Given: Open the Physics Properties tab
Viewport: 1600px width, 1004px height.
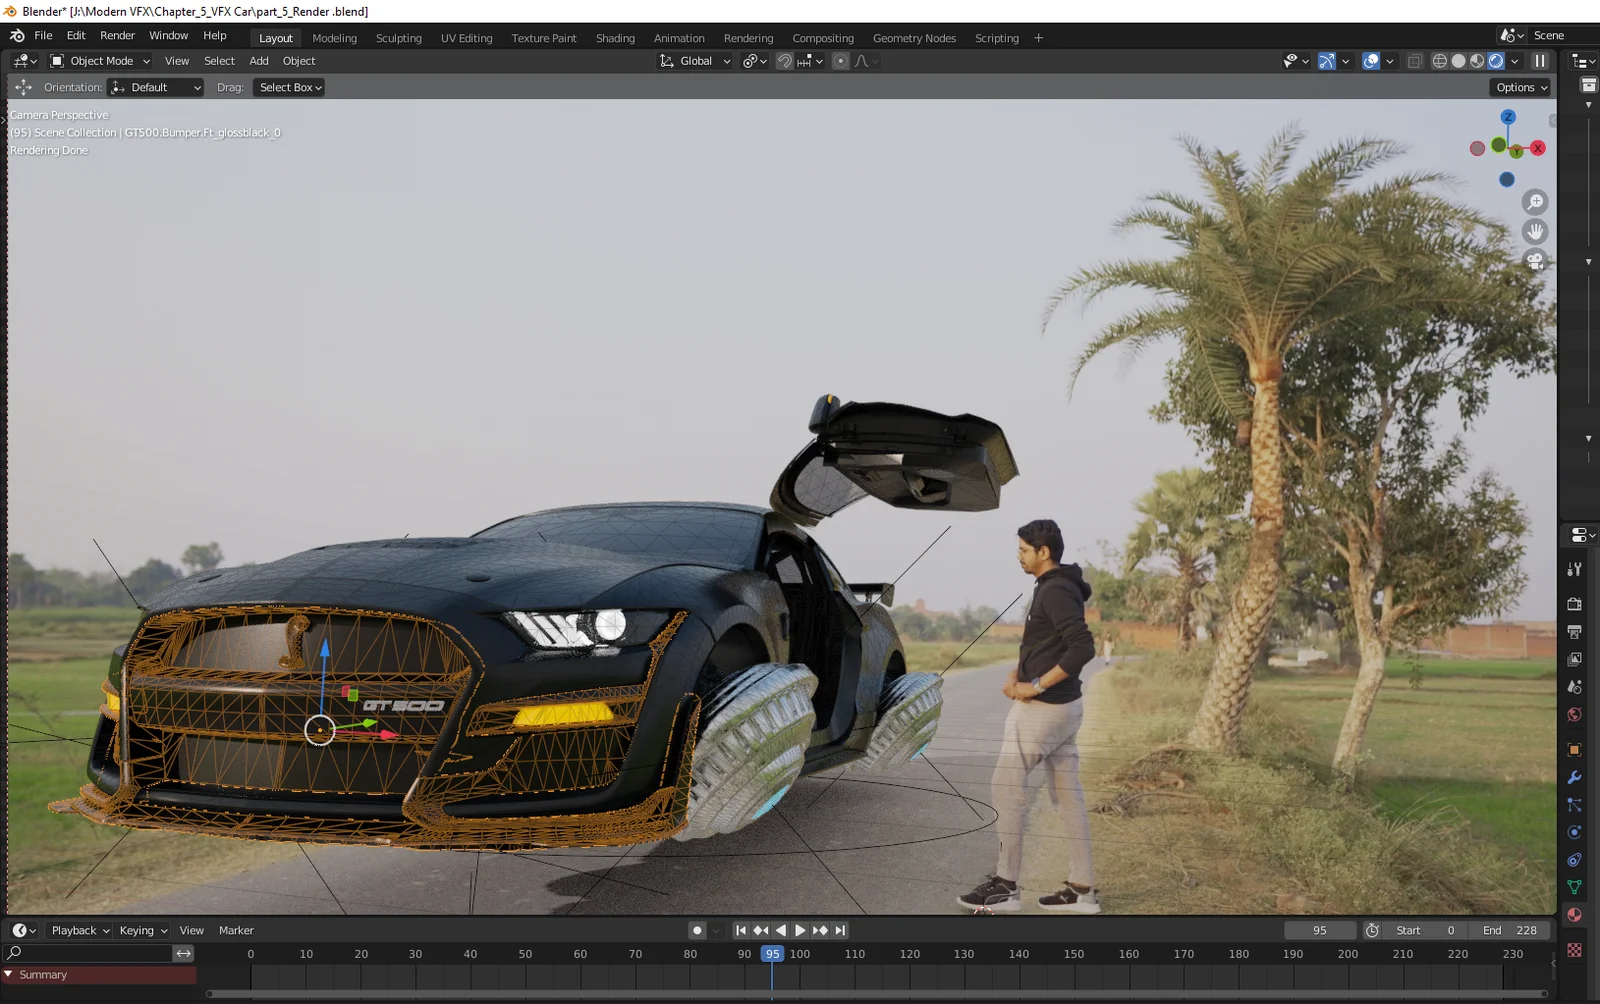Looking at the screenshot, I should pyautogui.click(x=1574, y=832).
